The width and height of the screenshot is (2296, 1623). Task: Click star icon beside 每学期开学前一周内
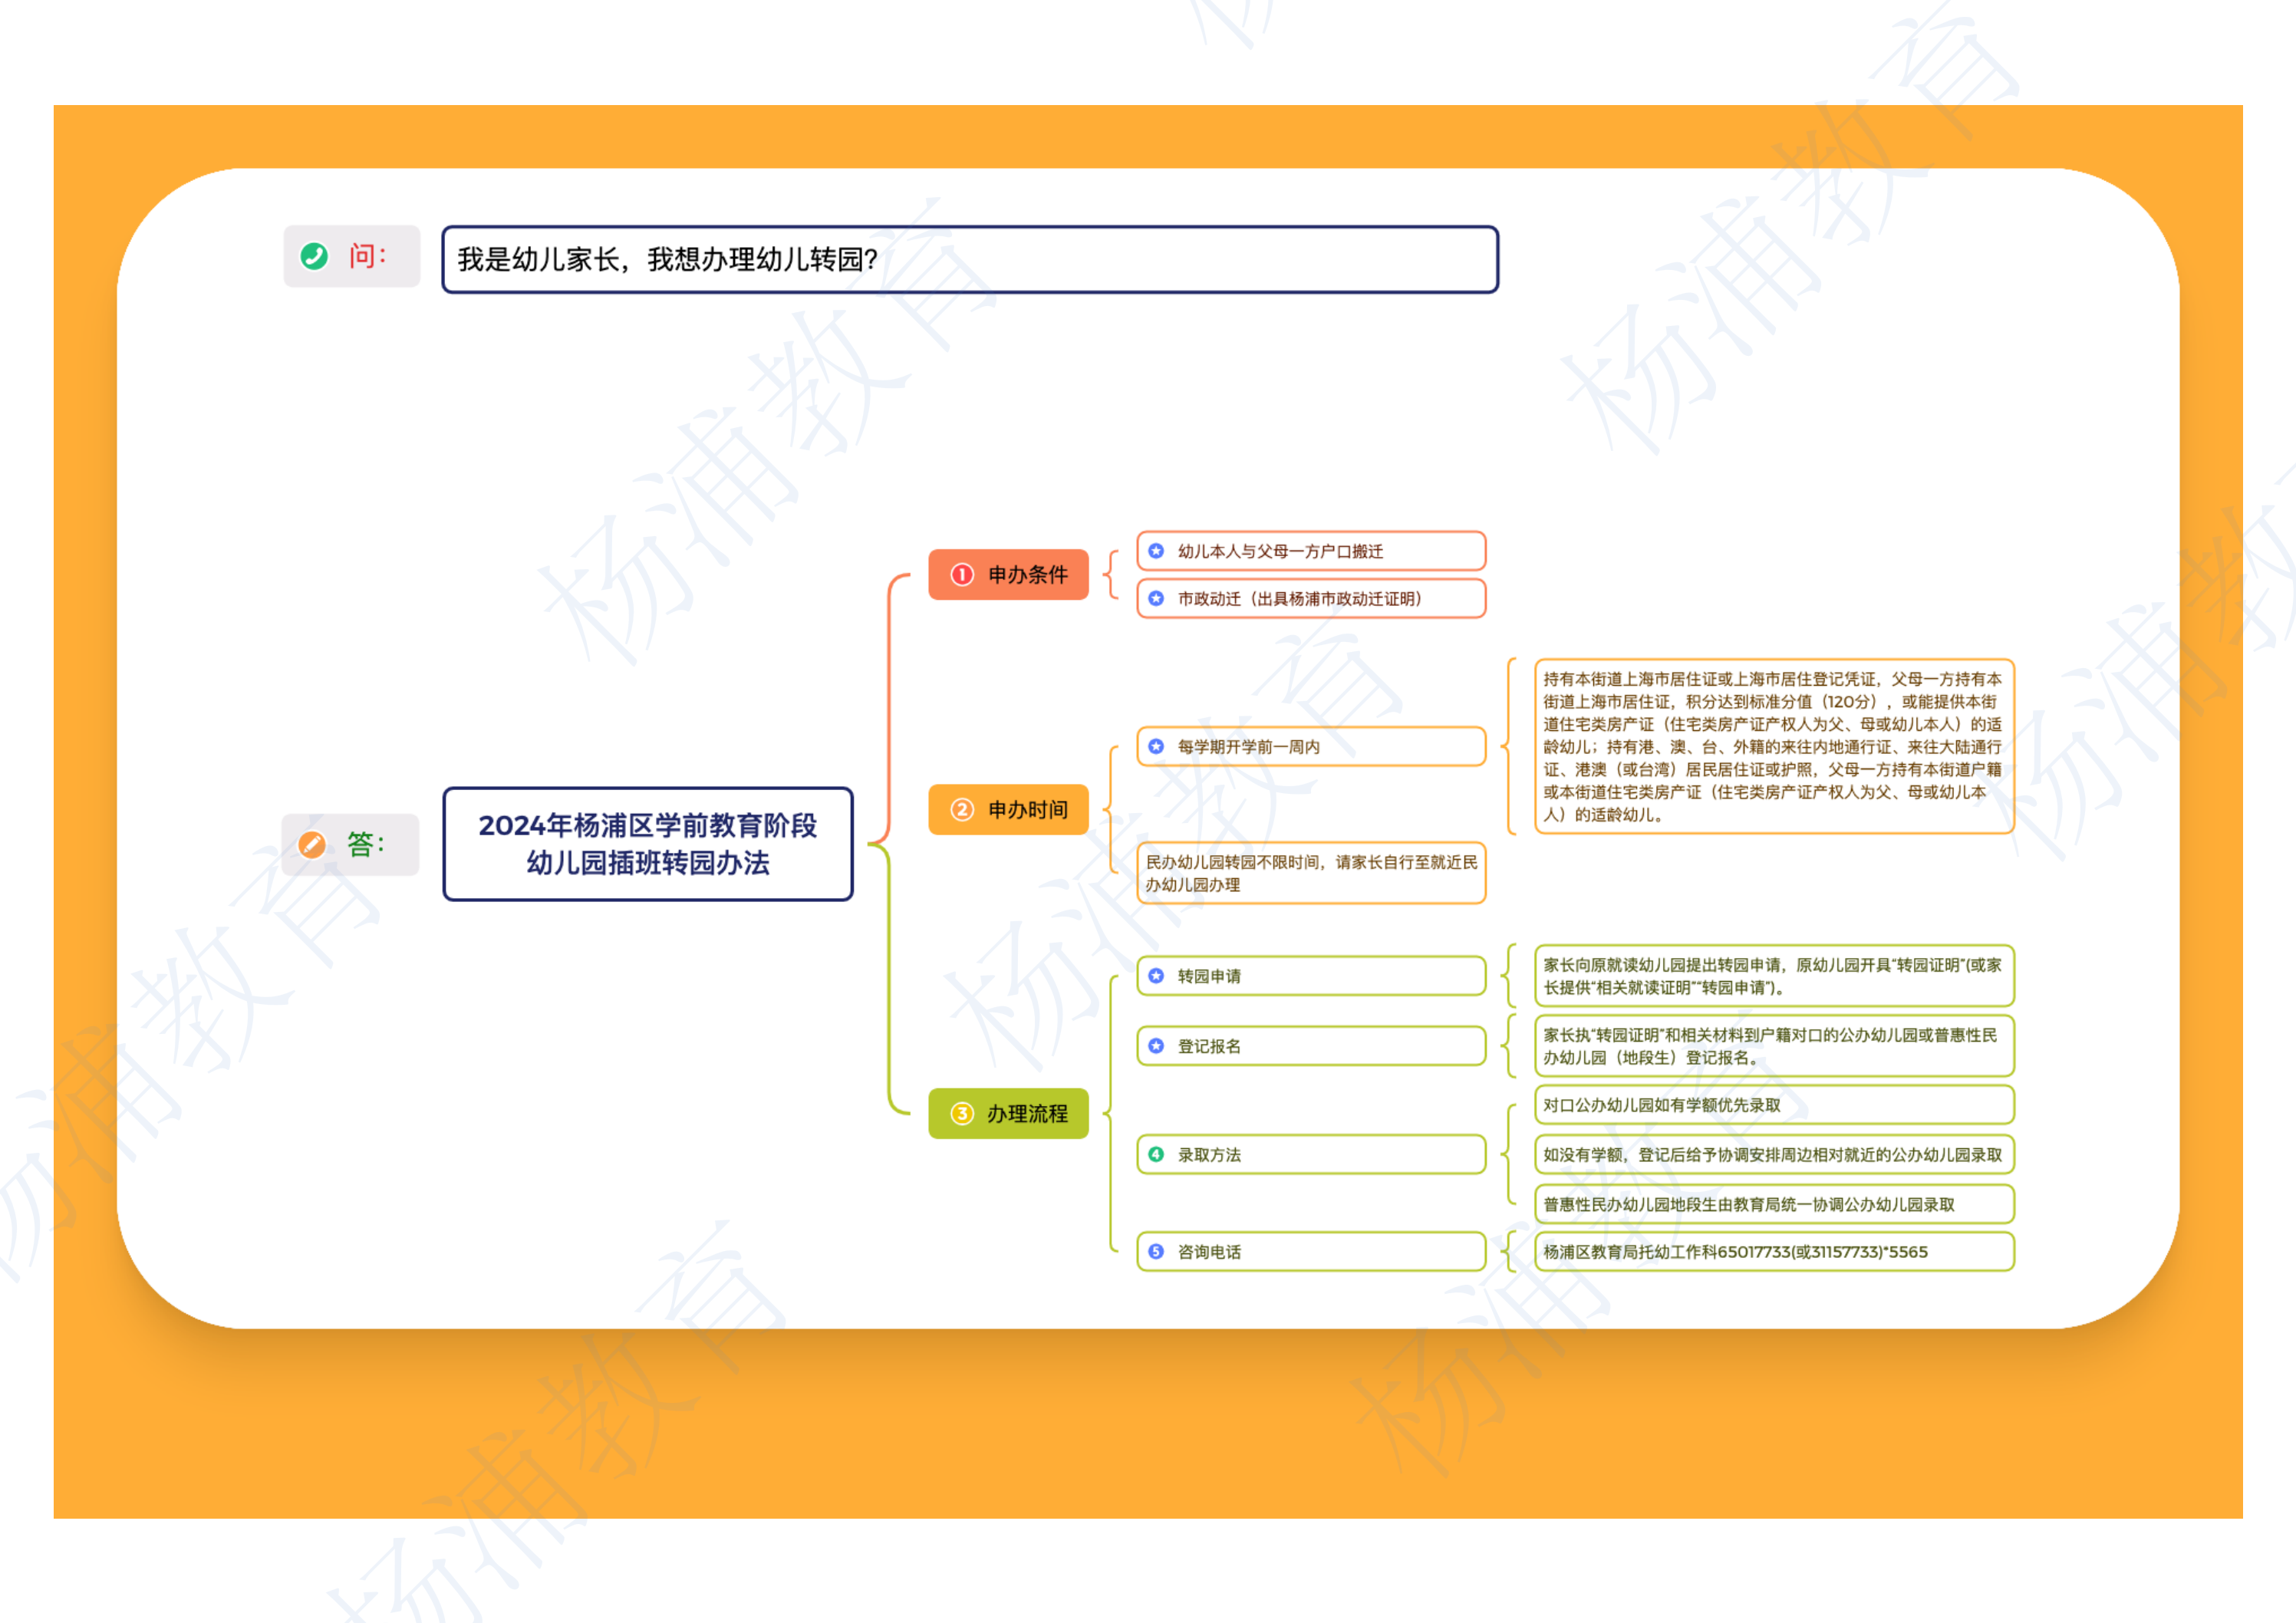(1156, 746)
